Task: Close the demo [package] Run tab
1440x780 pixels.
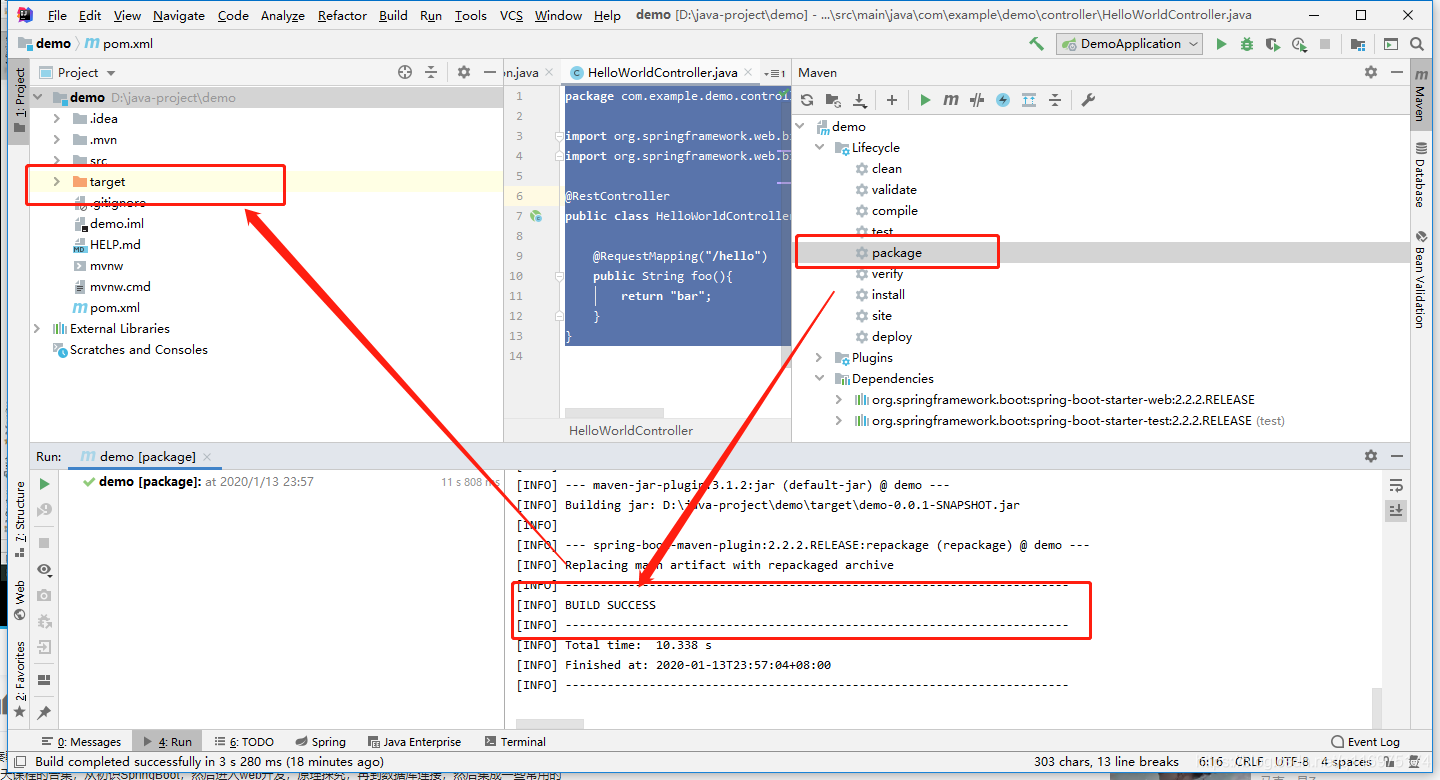Action: click(207, 457)
